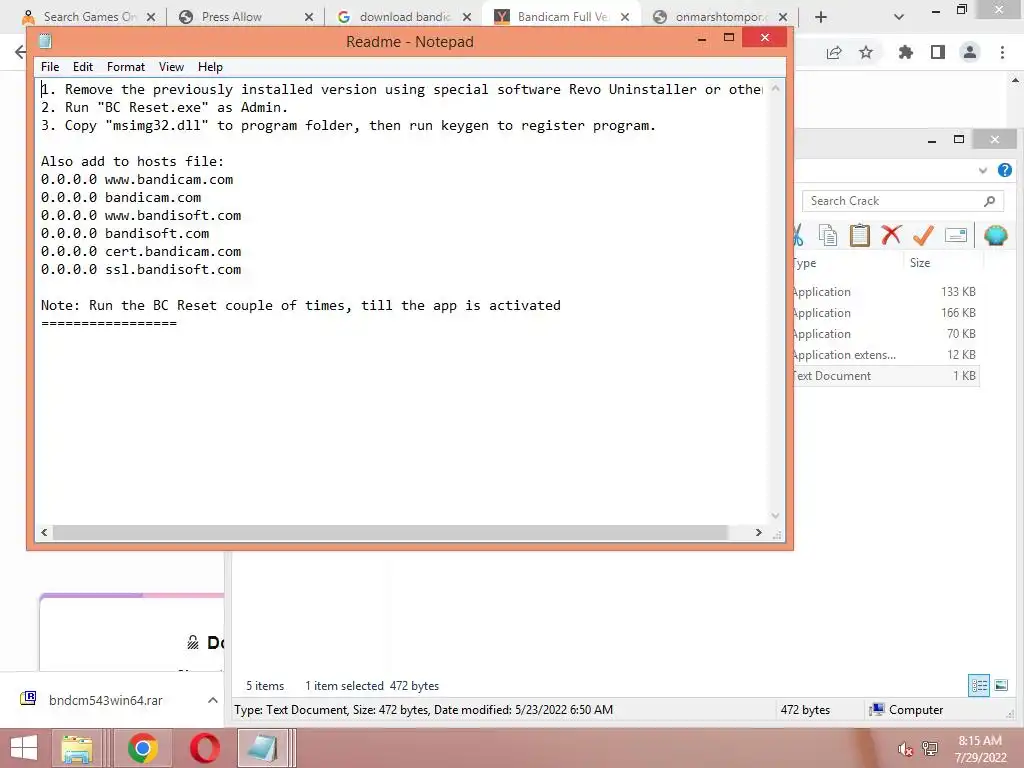This screenshot has height=768, width=1024.
Task: Click the Notepad taskbar button
Action: [263, 748]
